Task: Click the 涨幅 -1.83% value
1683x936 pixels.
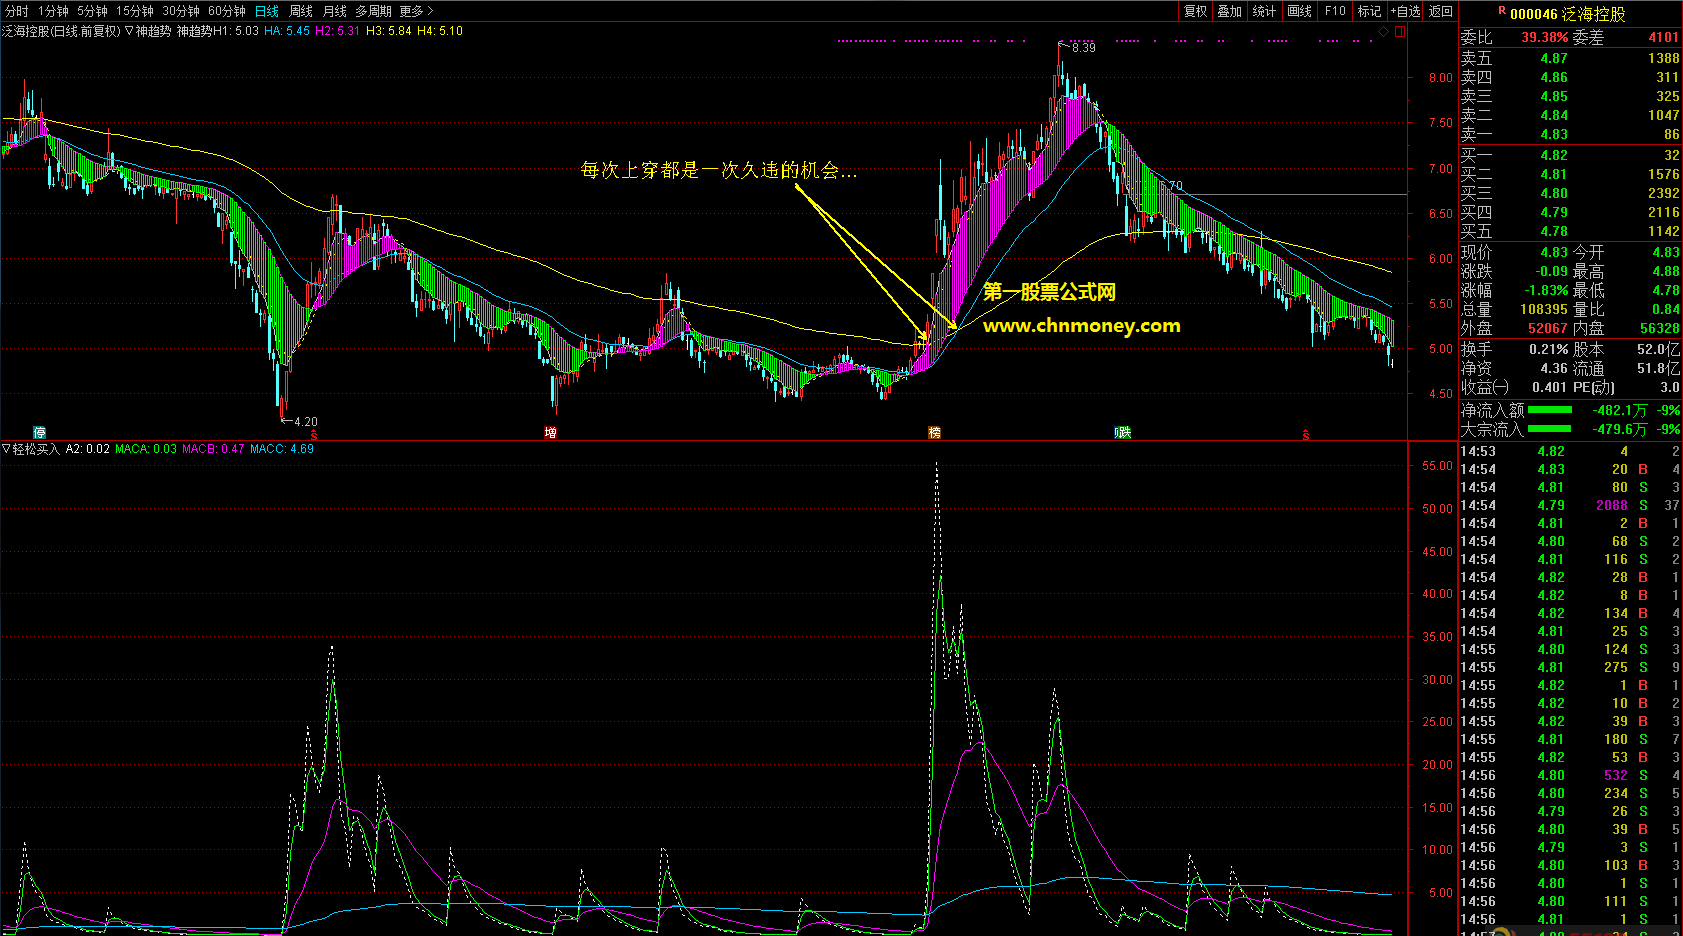Action: (1546, 290)
